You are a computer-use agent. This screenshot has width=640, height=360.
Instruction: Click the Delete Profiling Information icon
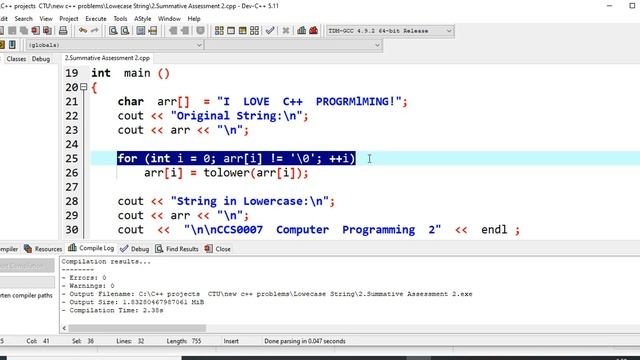point(313,31)
